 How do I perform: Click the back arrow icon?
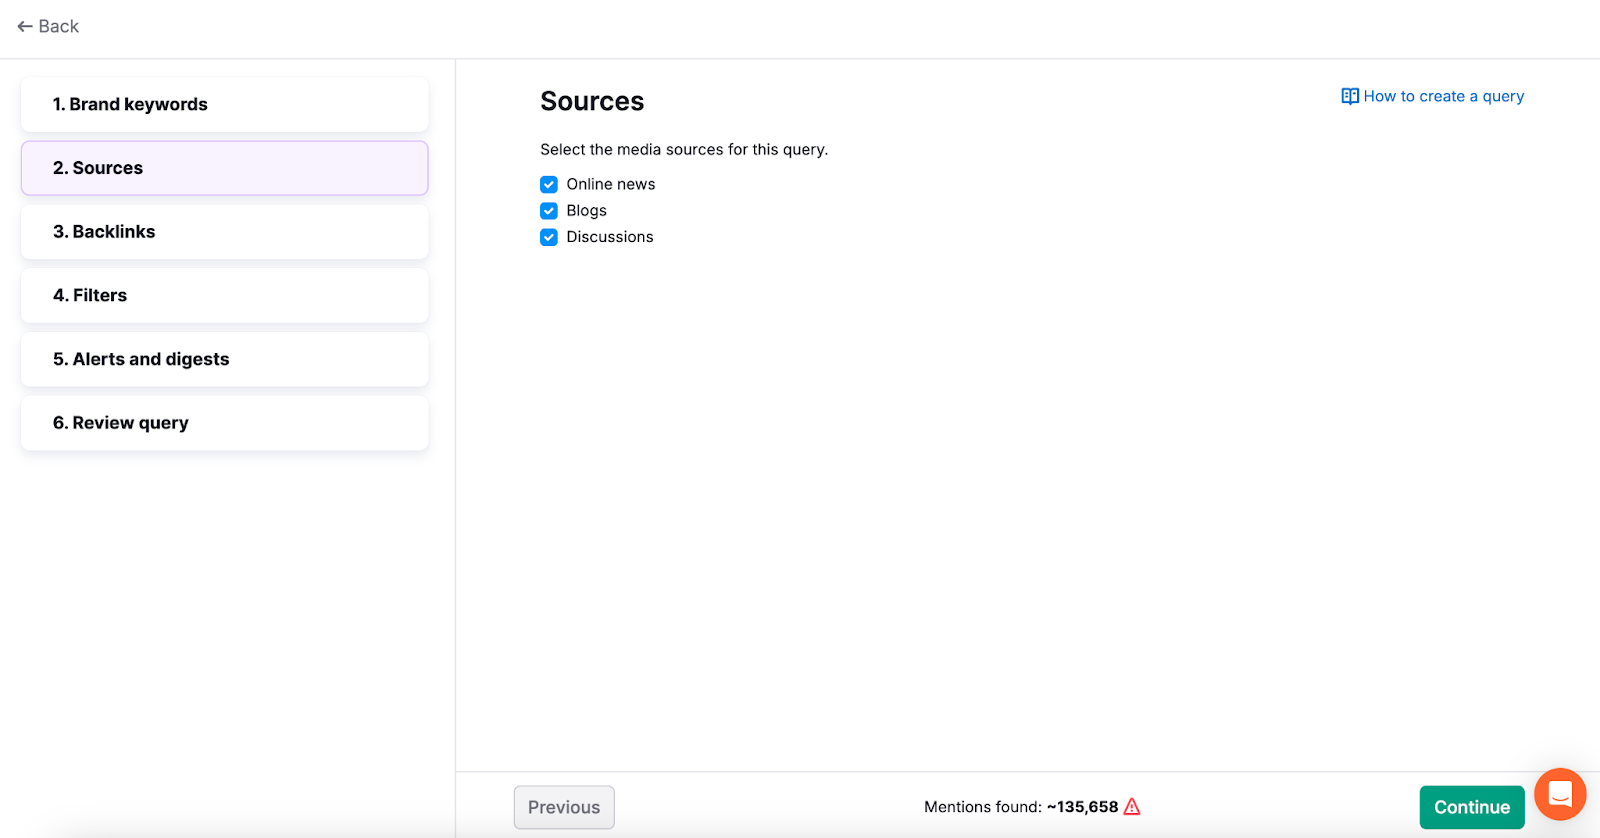click(25, 27)
